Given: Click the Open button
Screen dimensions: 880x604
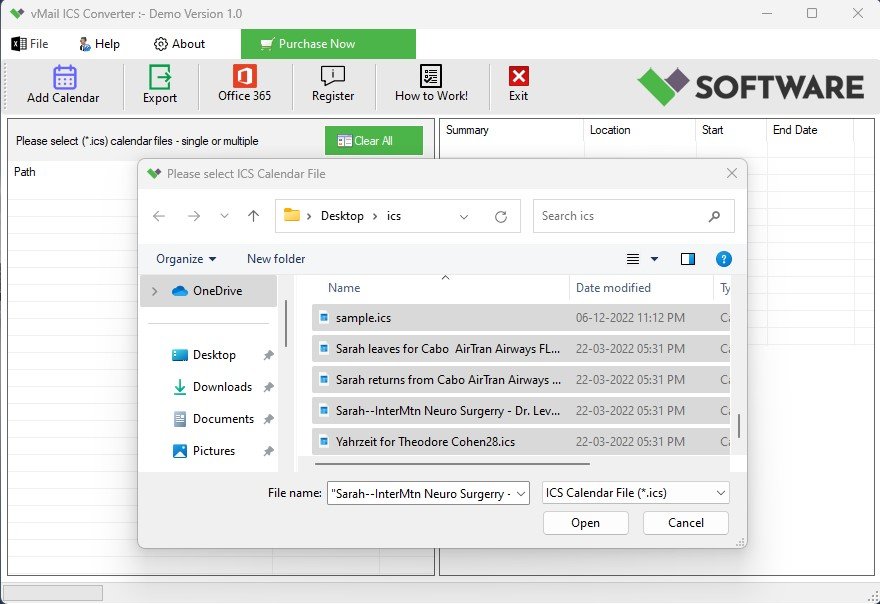Looking at the screenshot, I should point(585,523).
